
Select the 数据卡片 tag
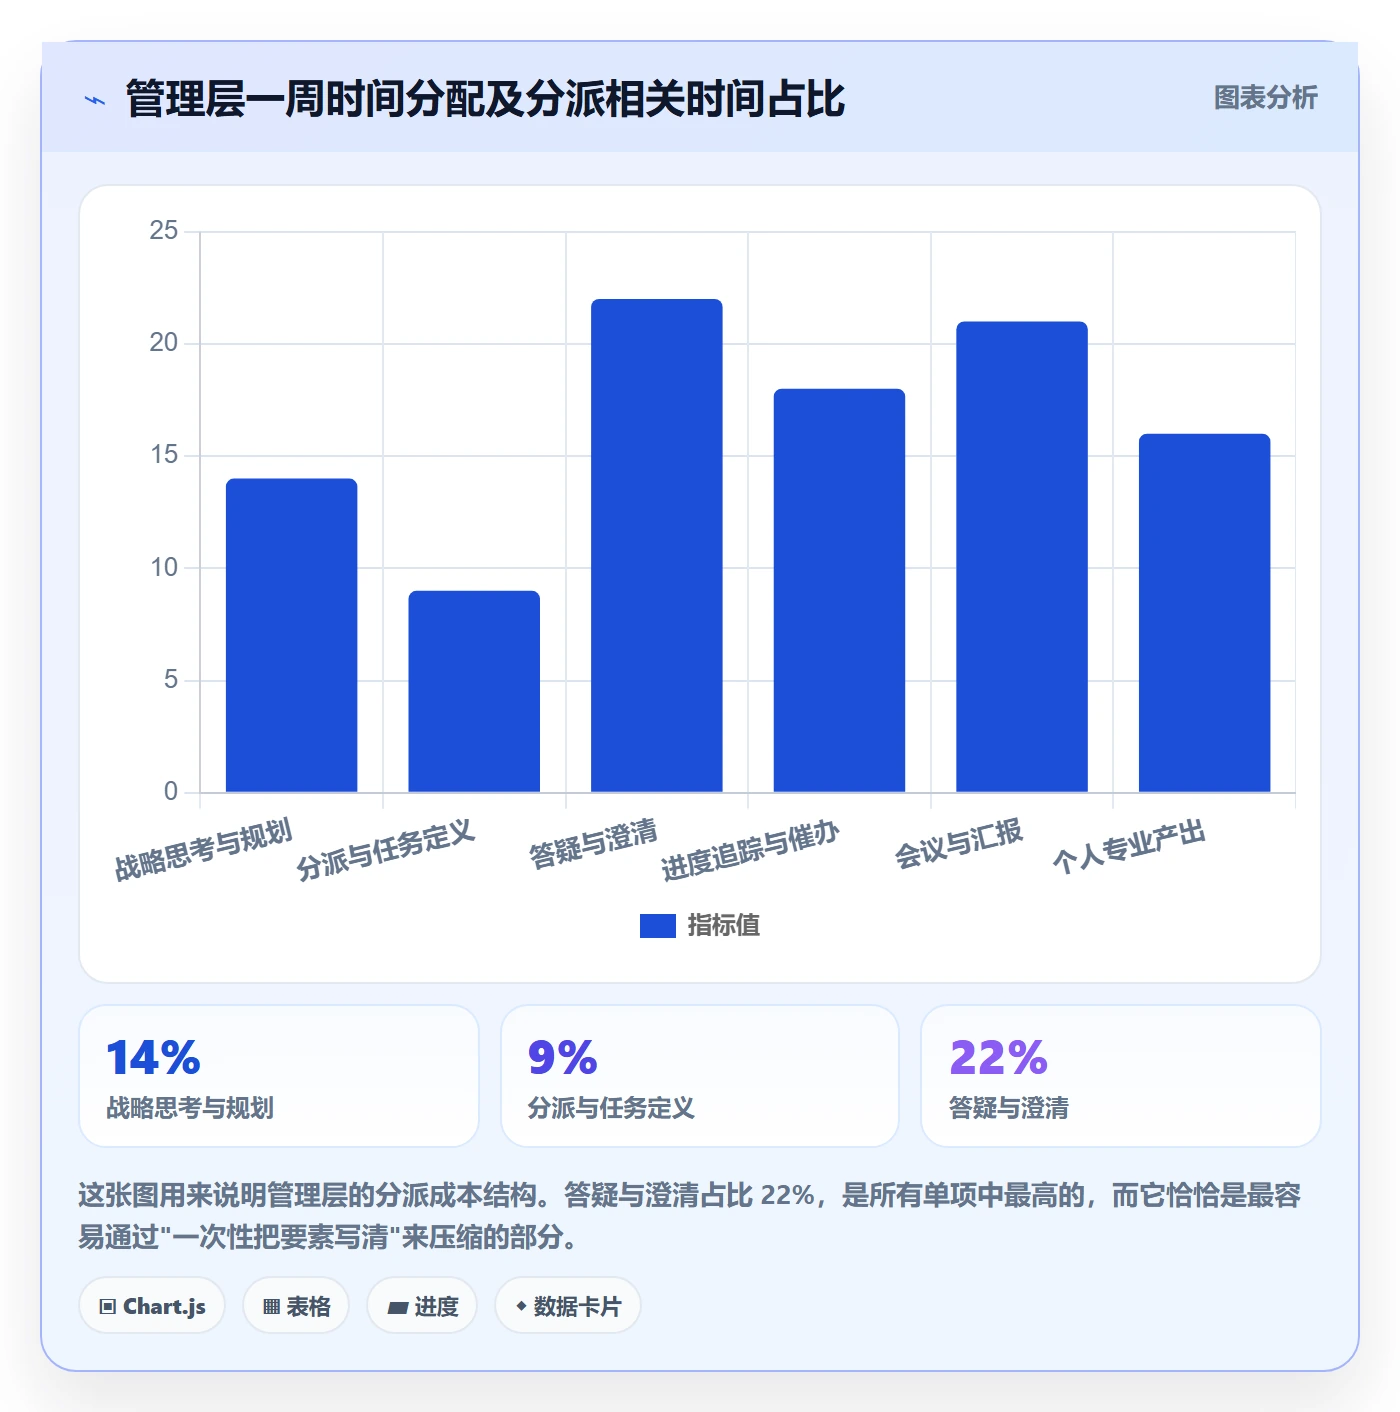(568, 1306)
